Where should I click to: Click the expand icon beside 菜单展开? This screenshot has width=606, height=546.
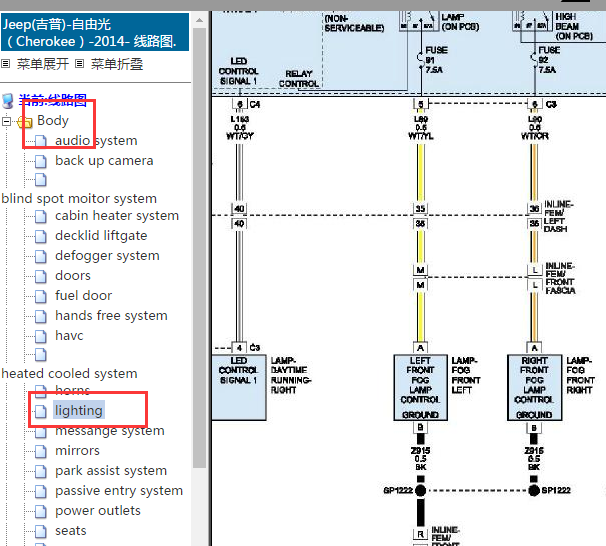click(x=5, y=64)
